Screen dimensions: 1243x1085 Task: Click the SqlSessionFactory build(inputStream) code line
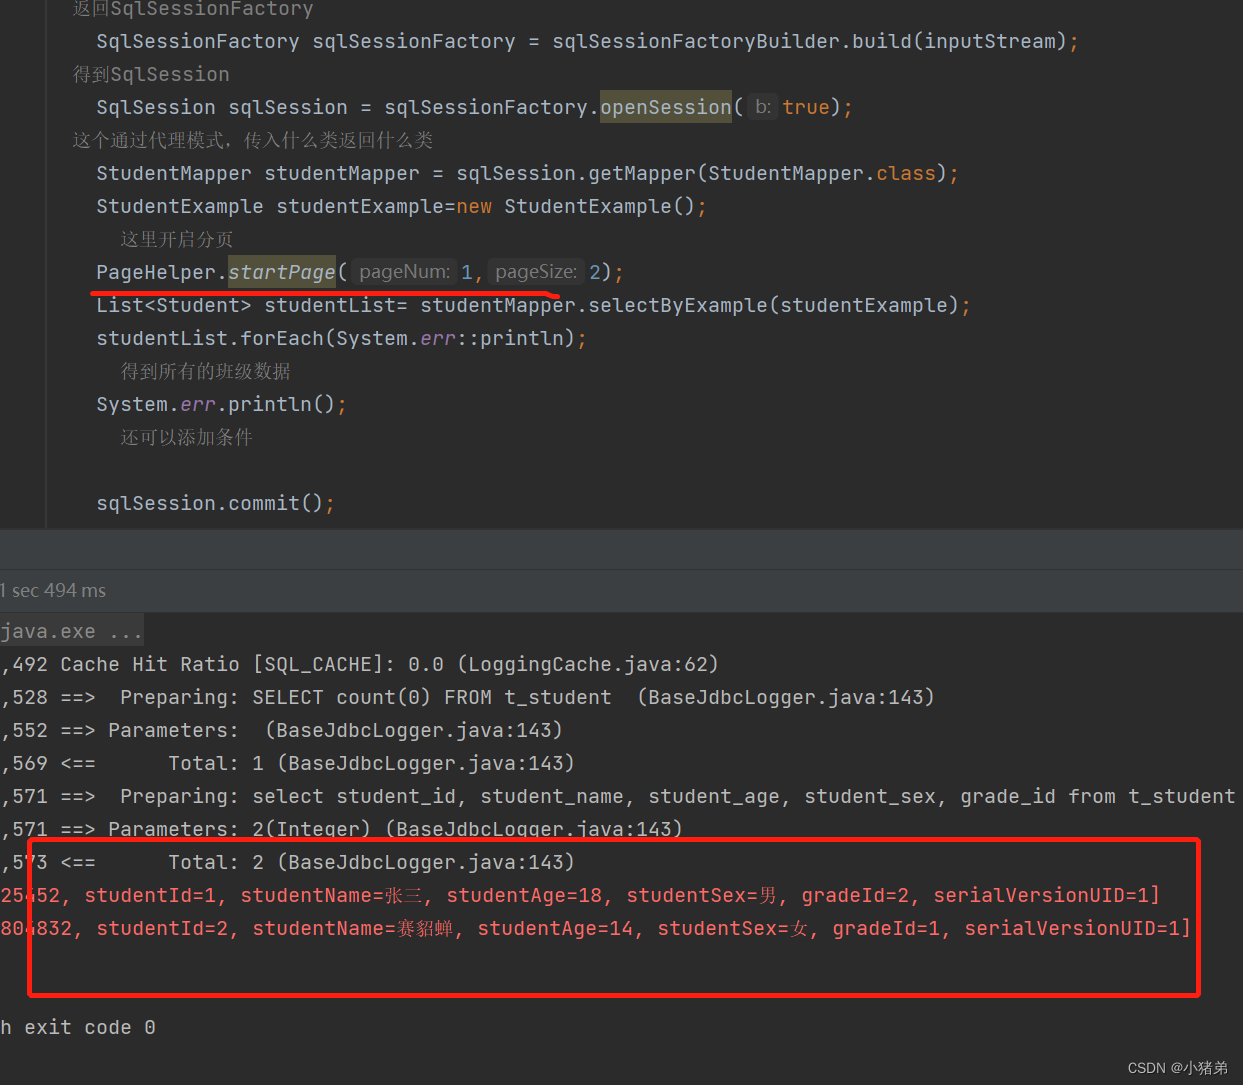pos(587,41)
